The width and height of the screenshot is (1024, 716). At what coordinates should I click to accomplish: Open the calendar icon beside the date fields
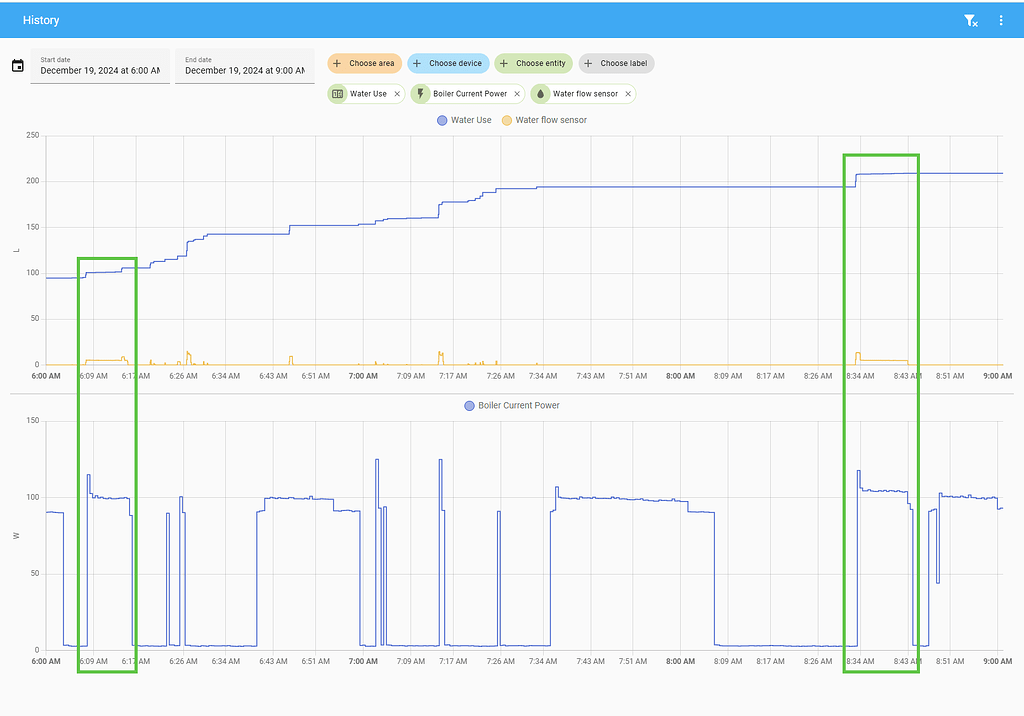click(17, 64)
